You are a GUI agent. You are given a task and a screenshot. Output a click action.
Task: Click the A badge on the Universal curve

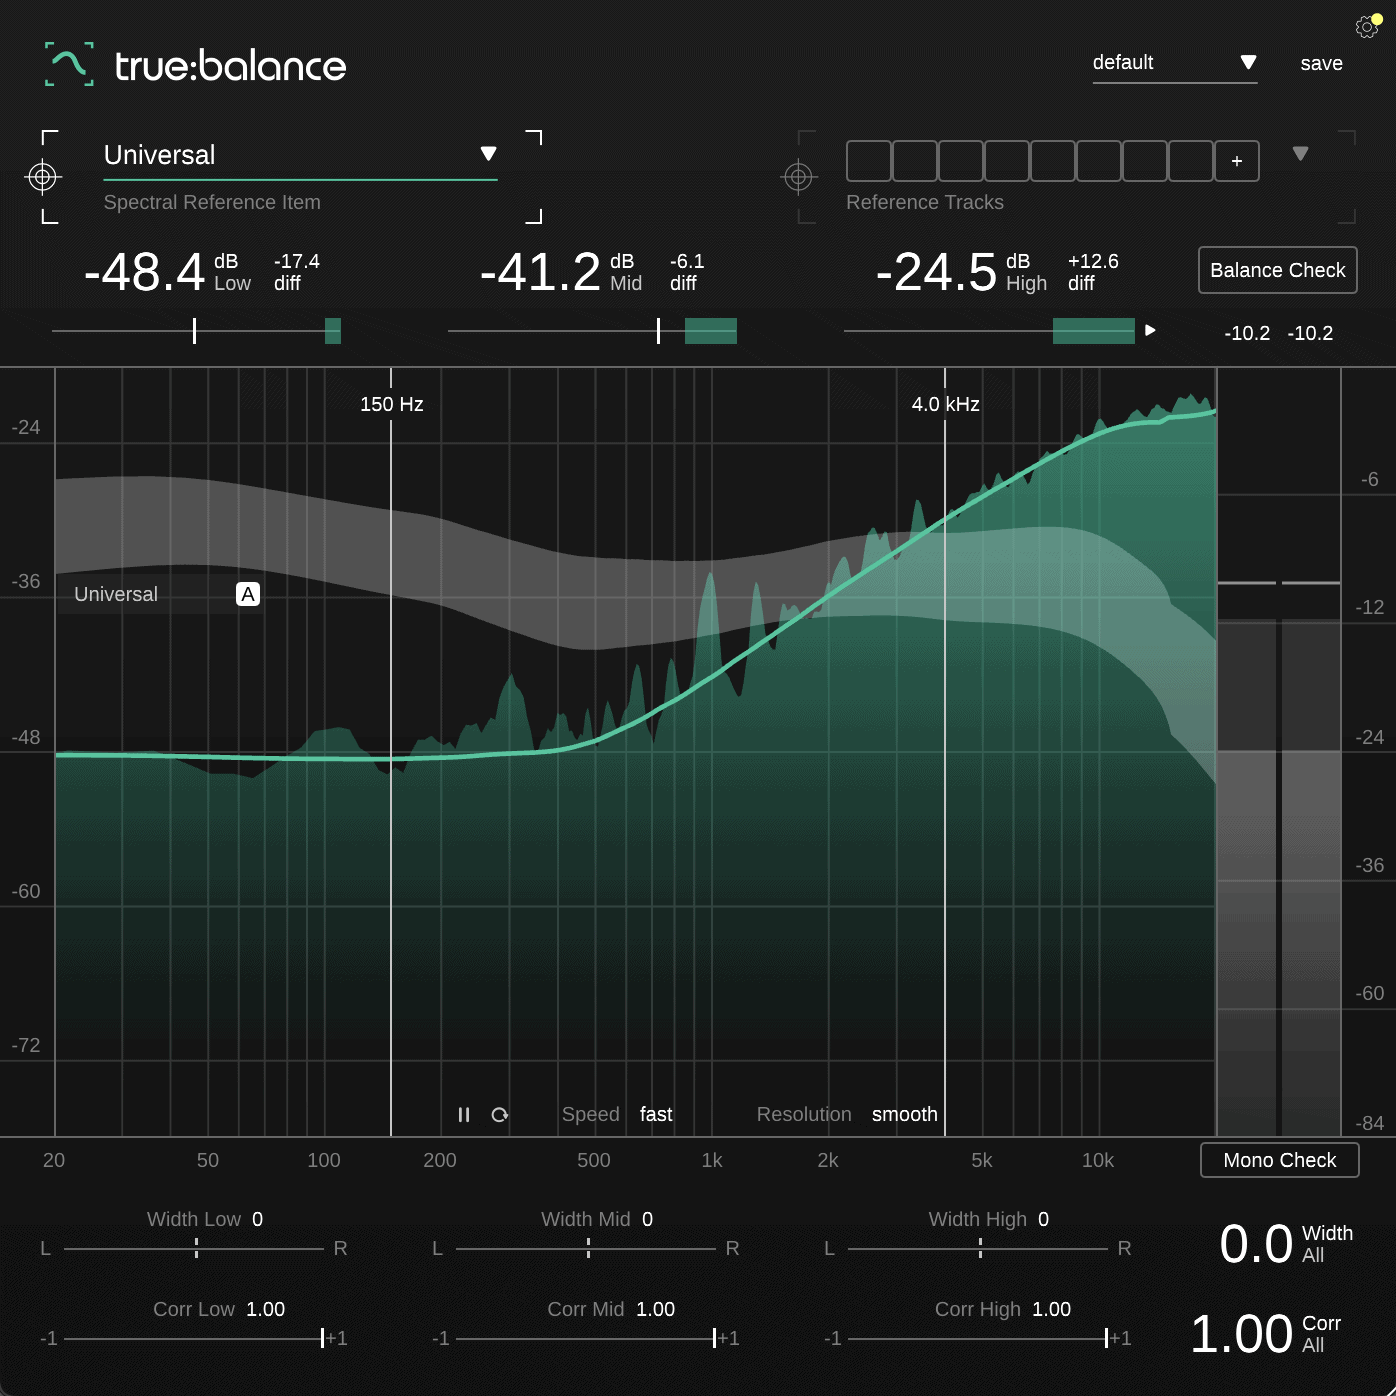(246, 594)
